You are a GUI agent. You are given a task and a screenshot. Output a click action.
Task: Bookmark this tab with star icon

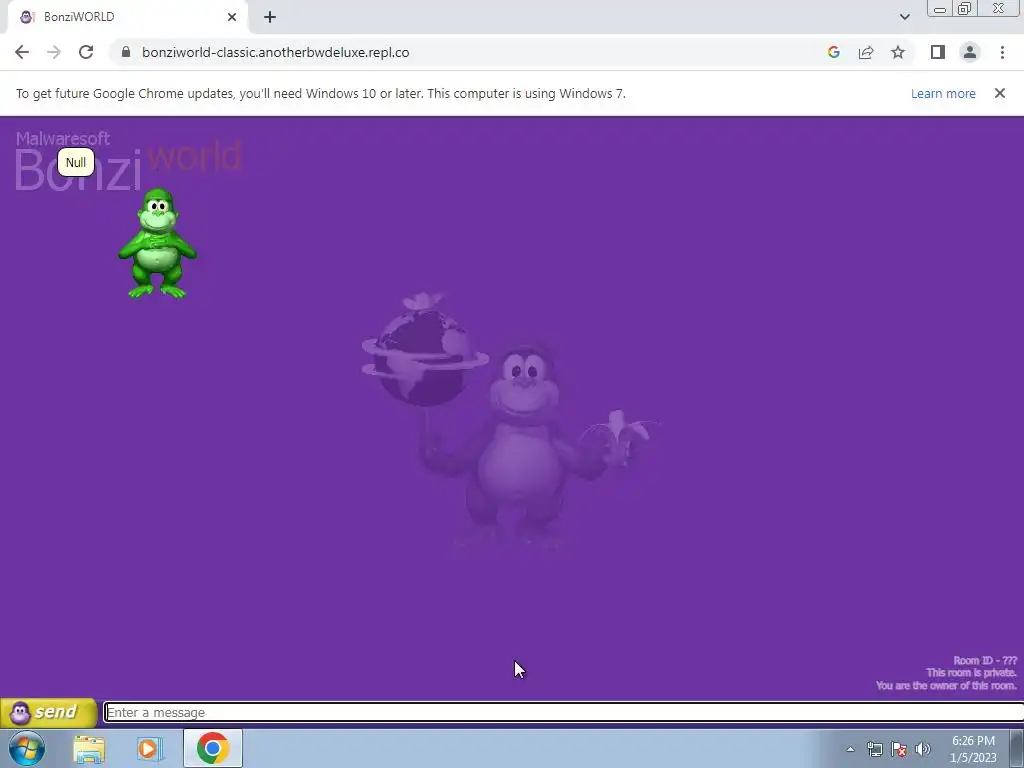tap(898, 52)
